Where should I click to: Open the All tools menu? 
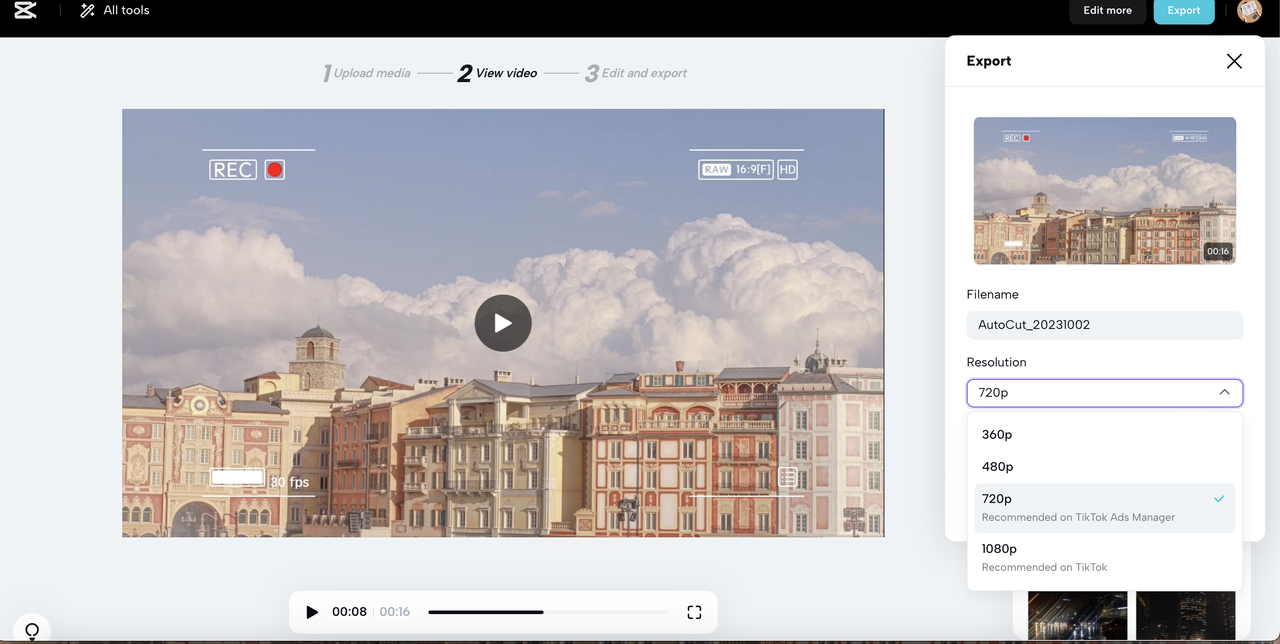pos(115,10)
